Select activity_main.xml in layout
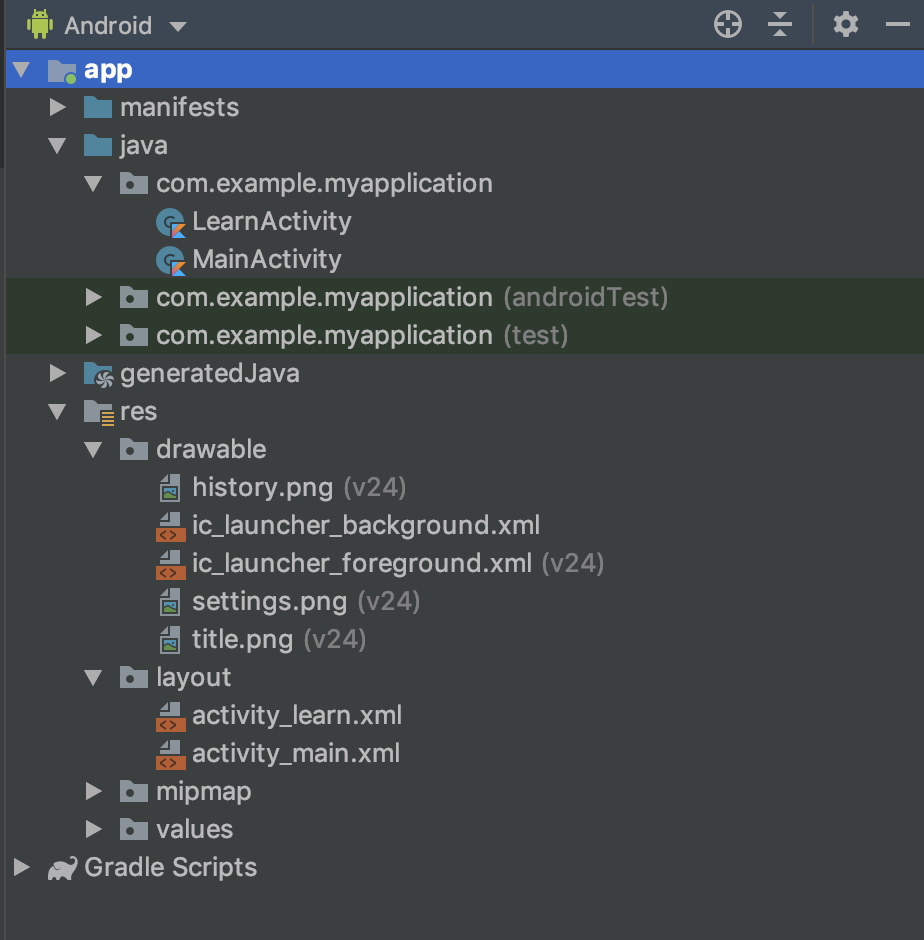Viewport: 924px width, 940px height. (296, 754)
